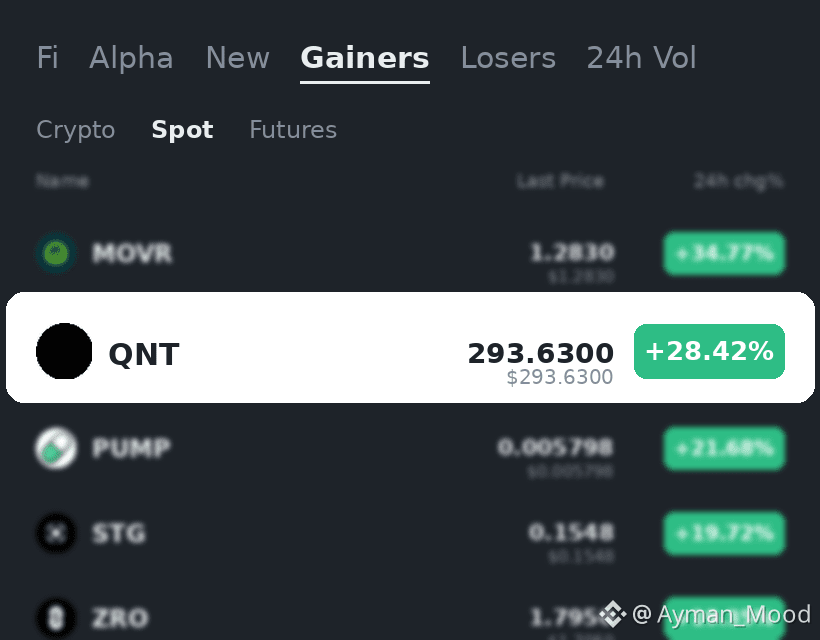Open the 24h Vol tab
The image size is (820, 640).
tap(641, 58)
